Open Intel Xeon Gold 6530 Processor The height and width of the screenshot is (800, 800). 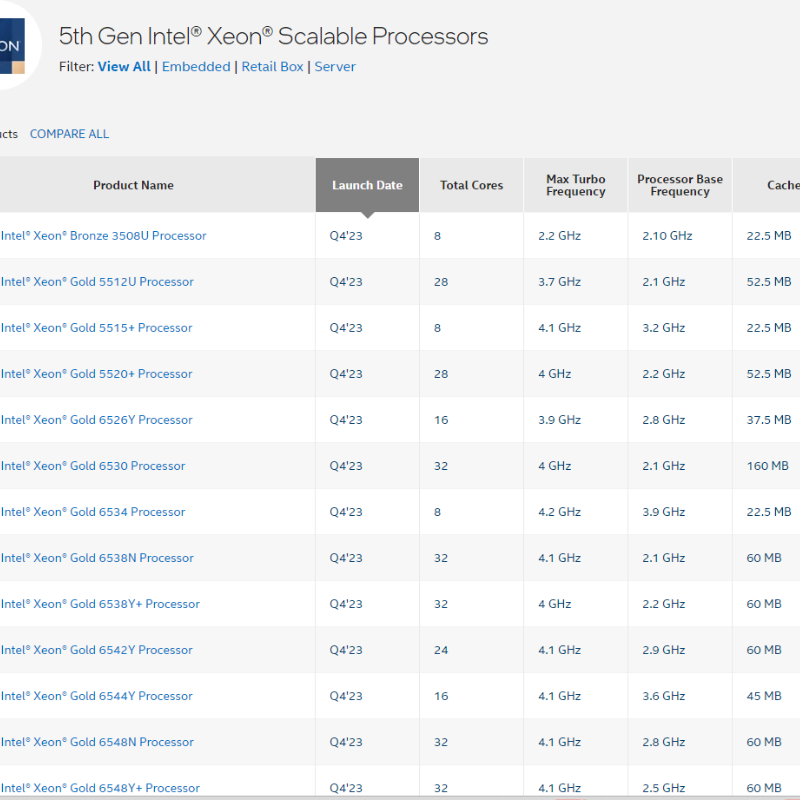pos(93,466)
